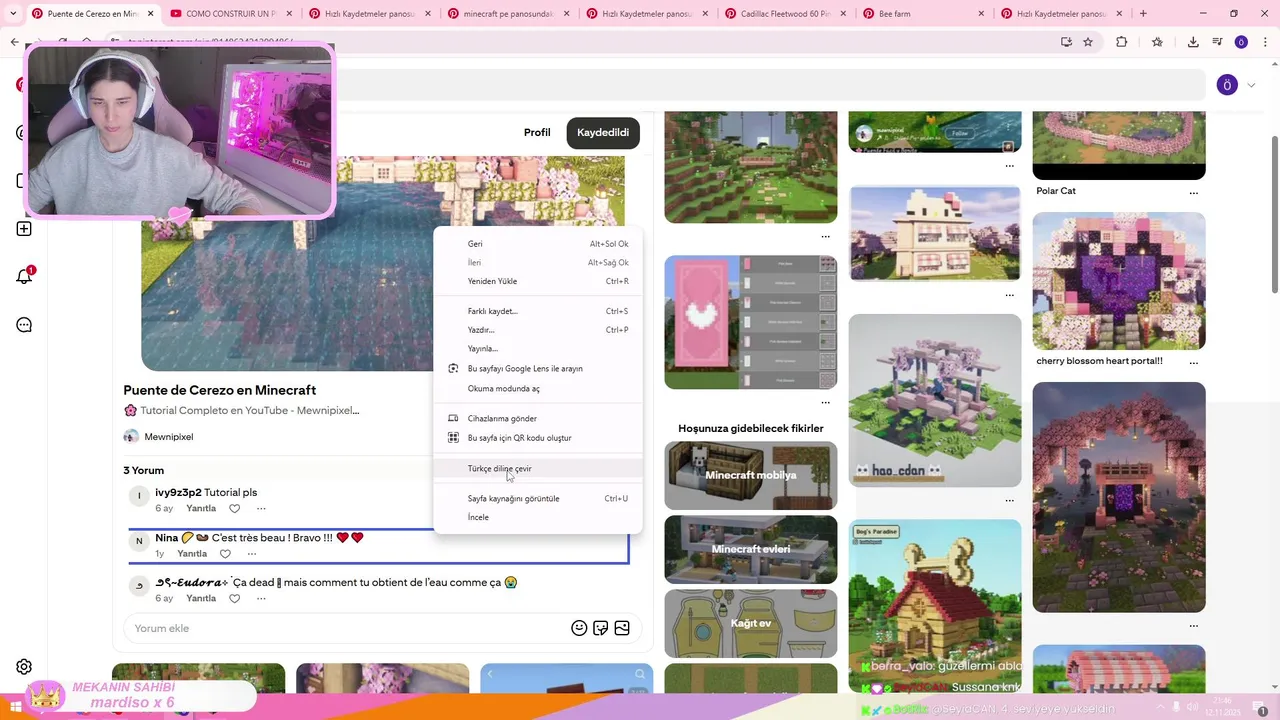The width and height of the screenshot is (1280, 720).
Task: Create QR code for this page entry
Action: (x=538, y=438)
